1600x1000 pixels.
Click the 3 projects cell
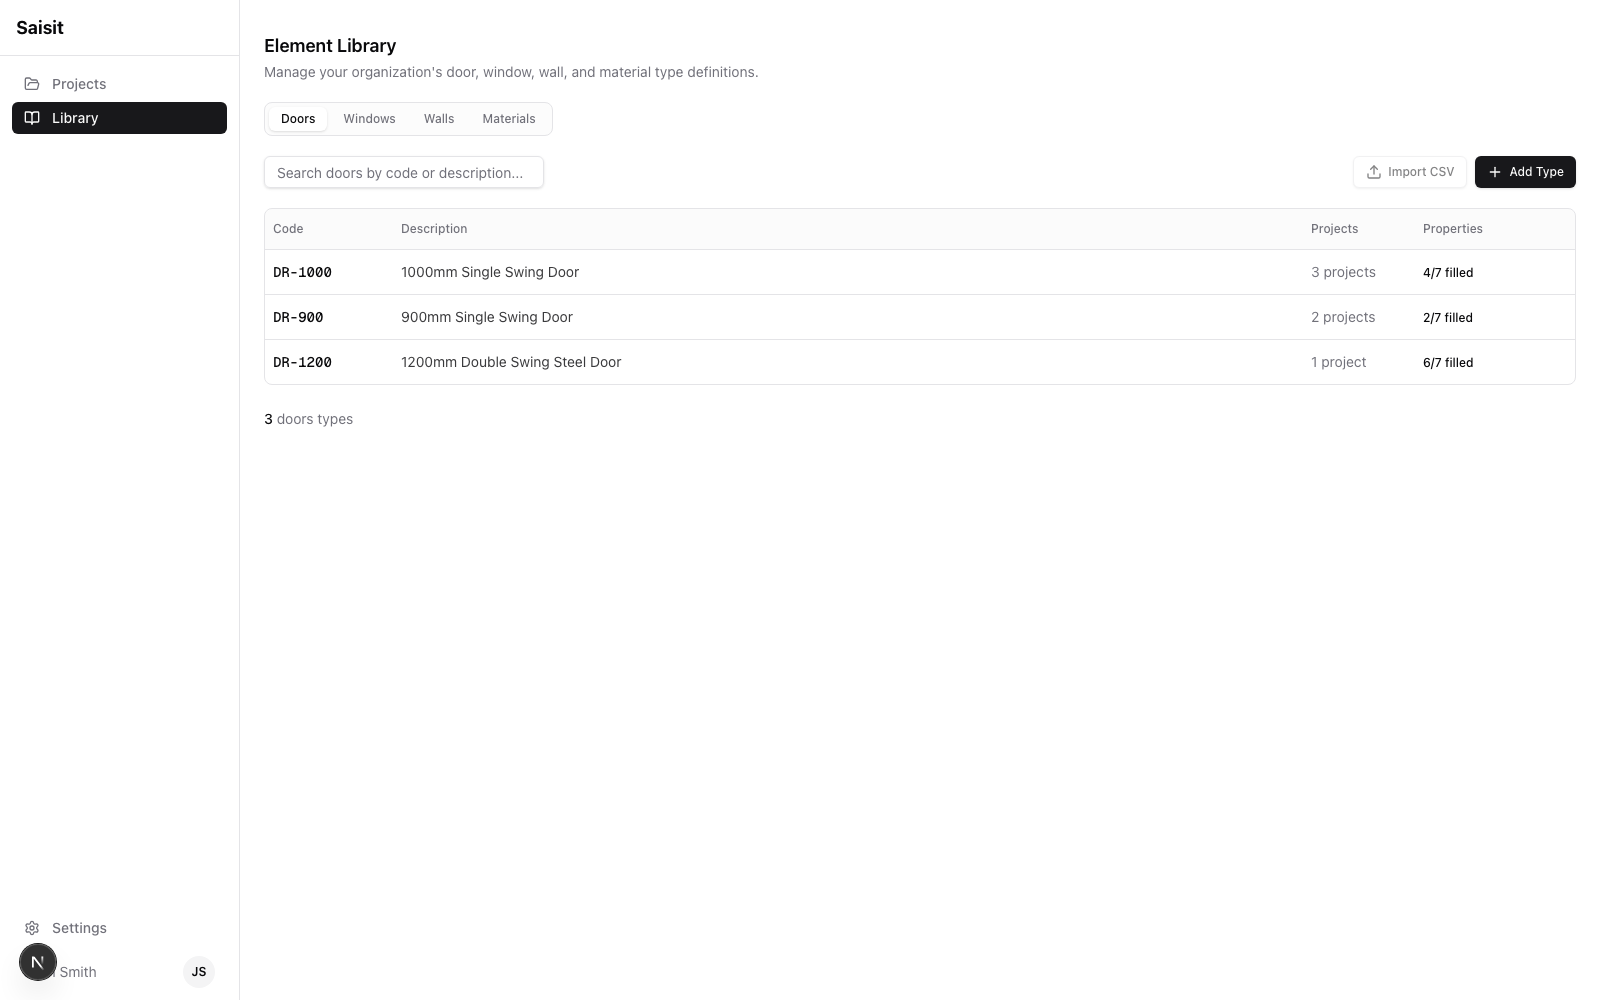(1343, 272)
